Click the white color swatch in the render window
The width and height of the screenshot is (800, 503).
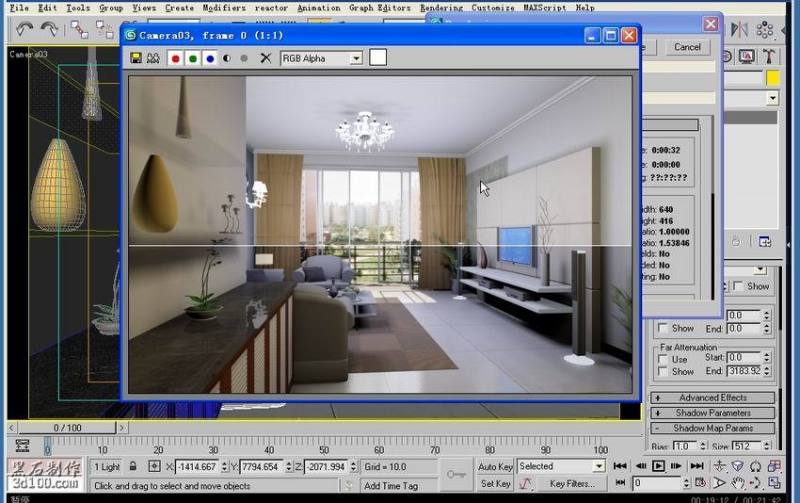(x=378, y=57)
